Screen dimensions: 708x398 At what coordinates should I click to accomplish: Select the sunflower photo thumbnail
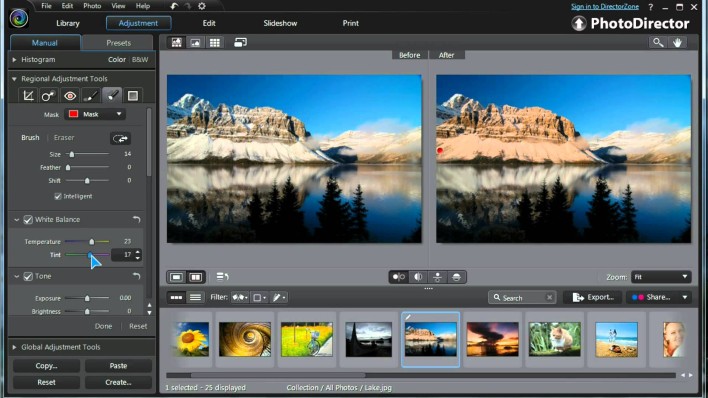[191, 339]
